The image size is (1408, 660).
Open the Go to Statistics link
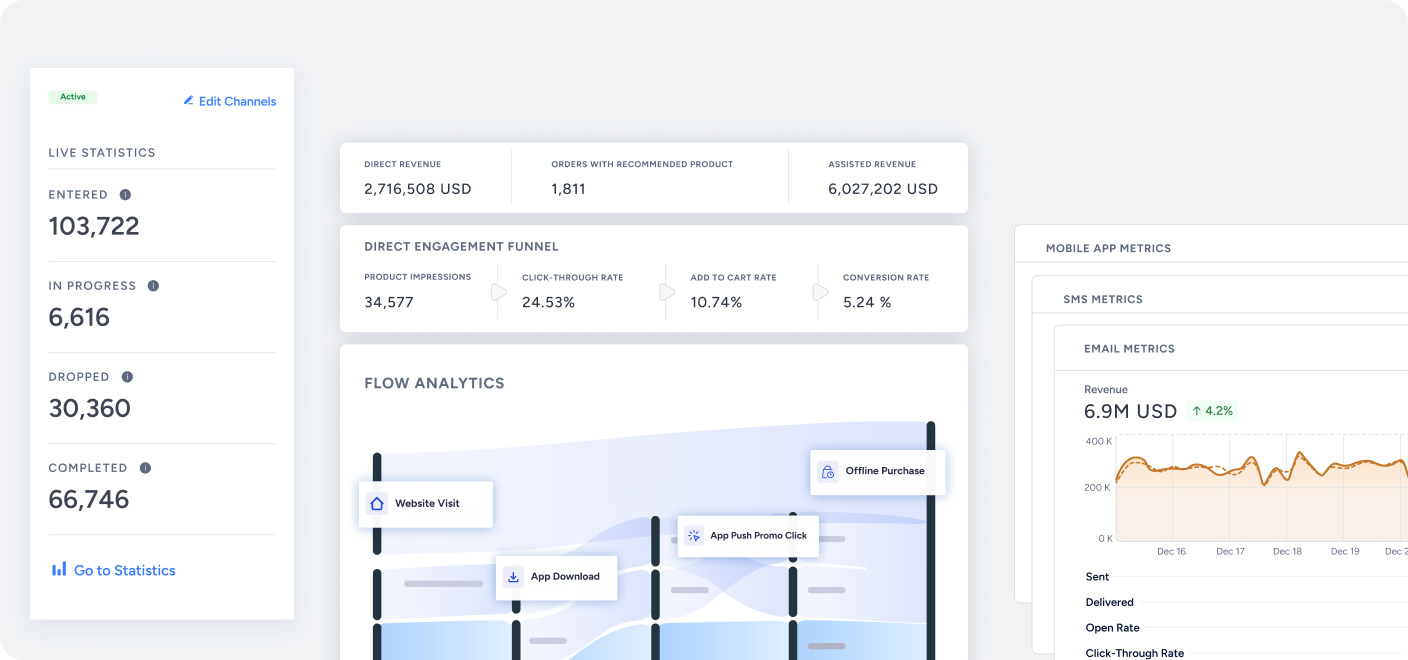pyautogui.click(x=124, y=570)
